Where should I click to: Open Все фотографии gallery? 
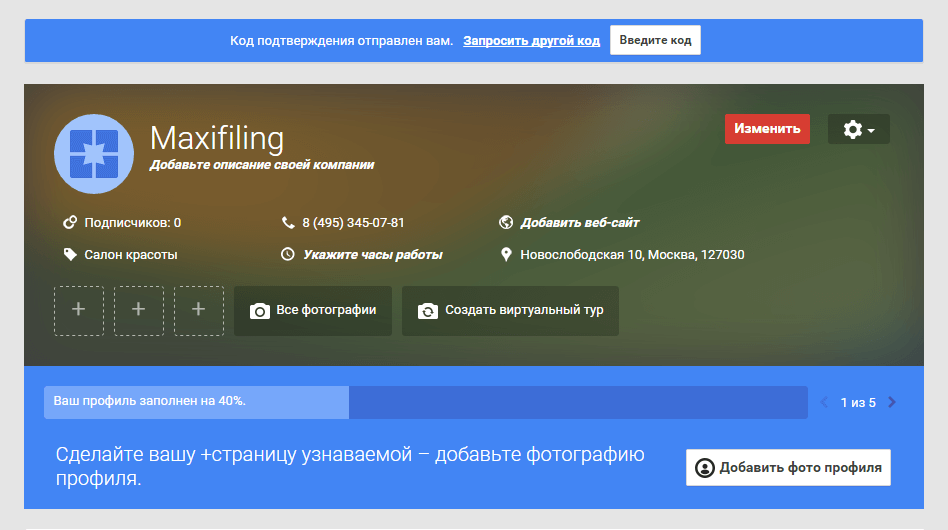tap(313, 310)
